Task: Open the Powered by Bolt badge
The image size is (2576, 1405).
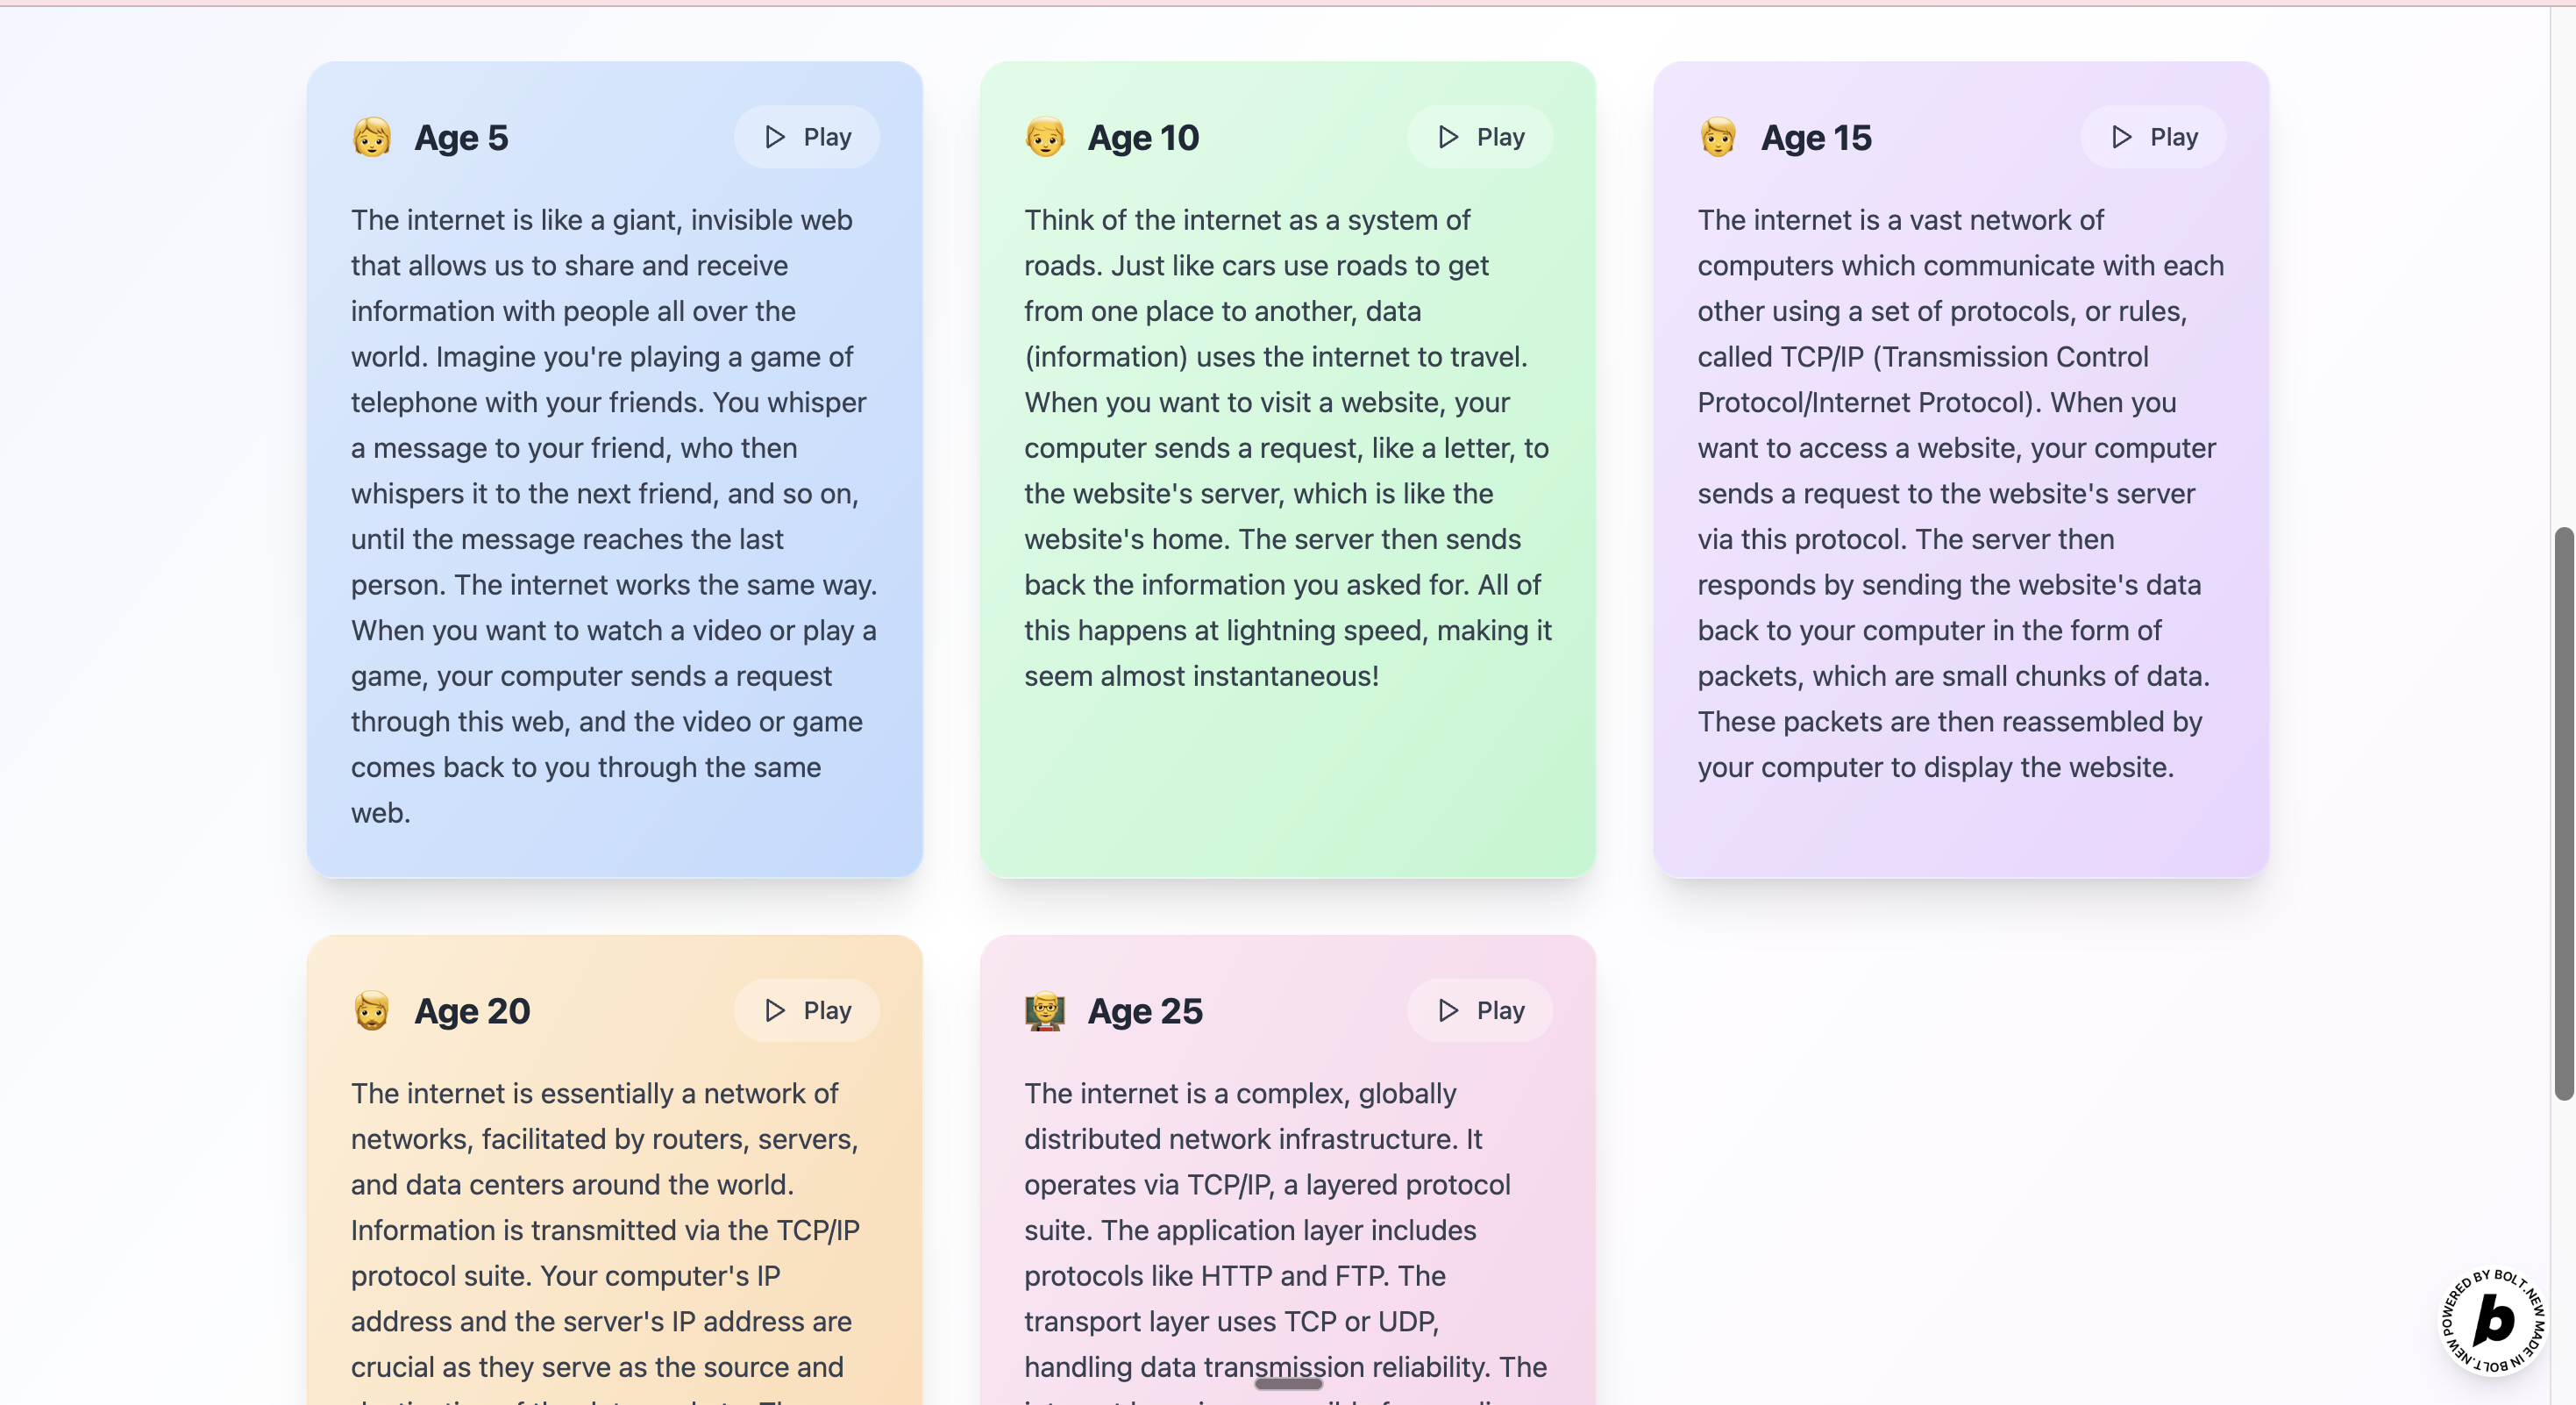Action: (x=2492, y=1321)
